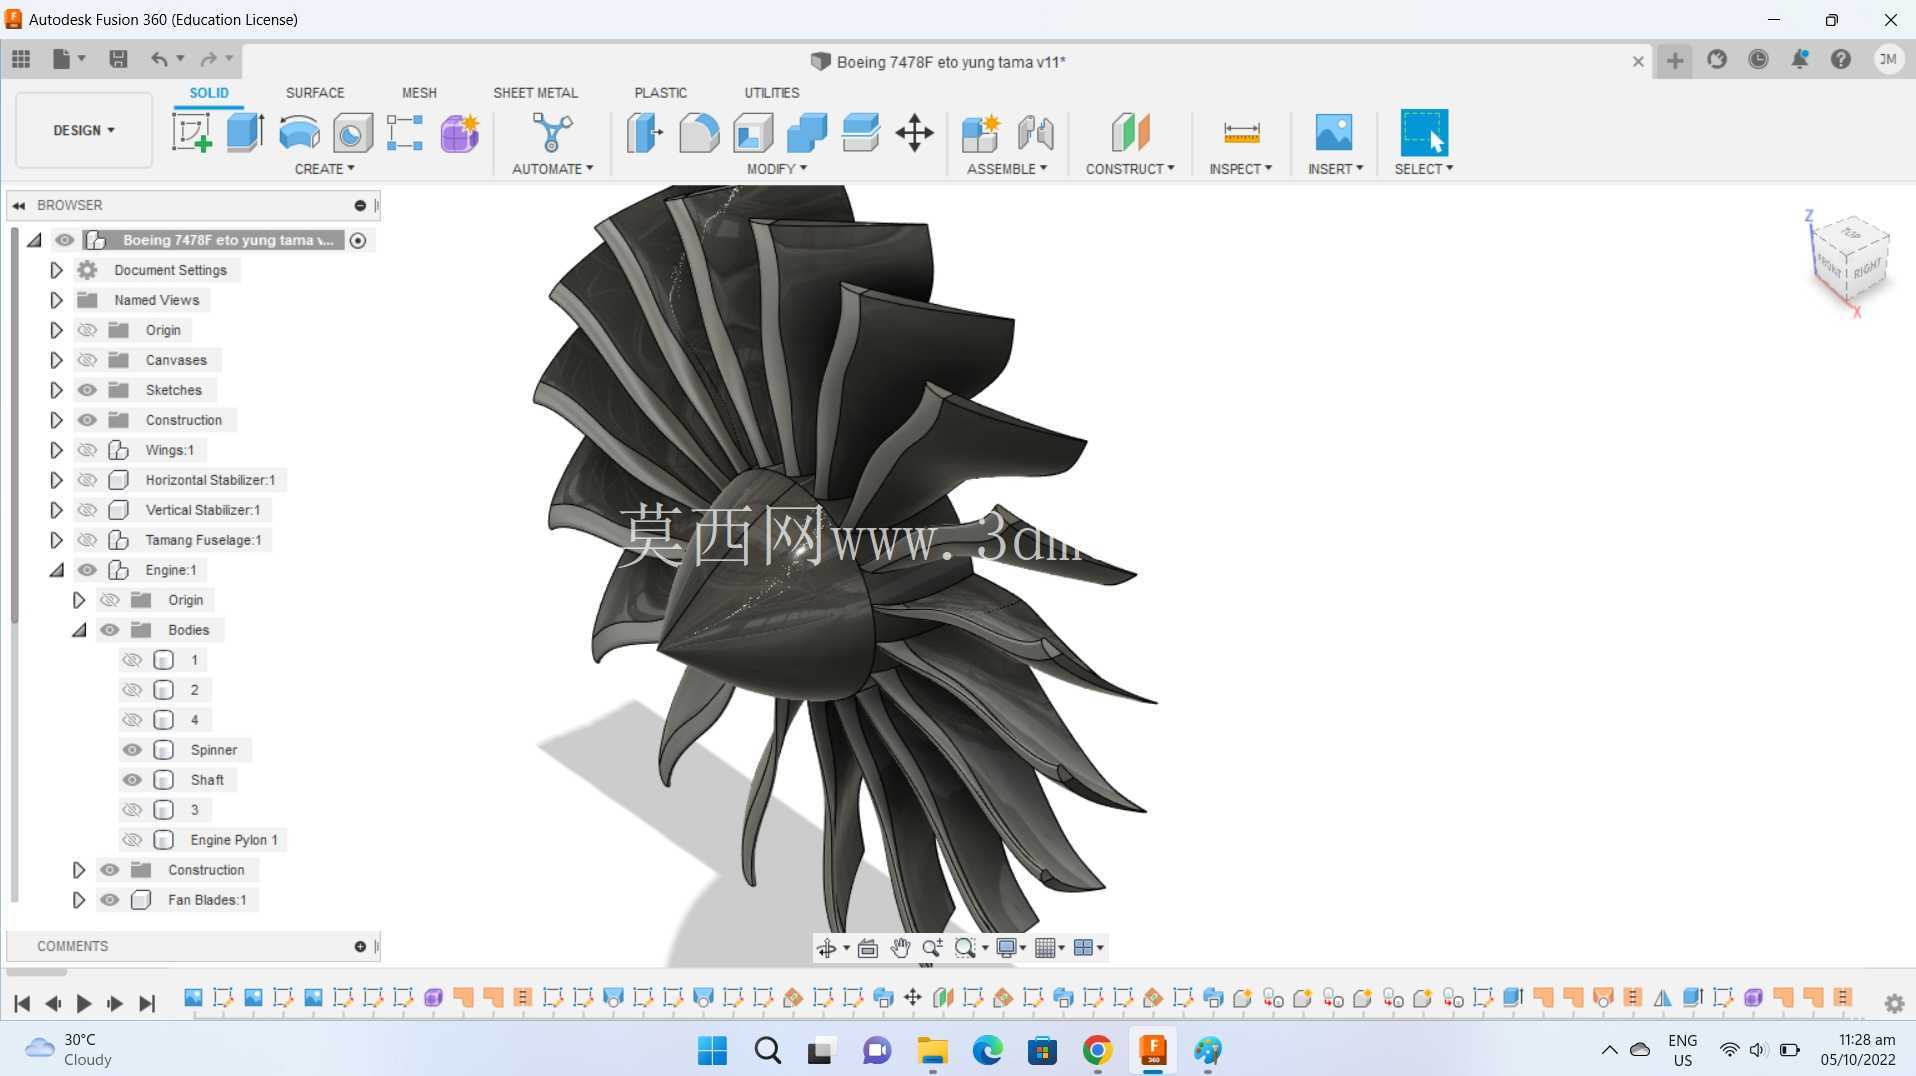
Task: Select the Measure tool
Action: point(1241,132)
